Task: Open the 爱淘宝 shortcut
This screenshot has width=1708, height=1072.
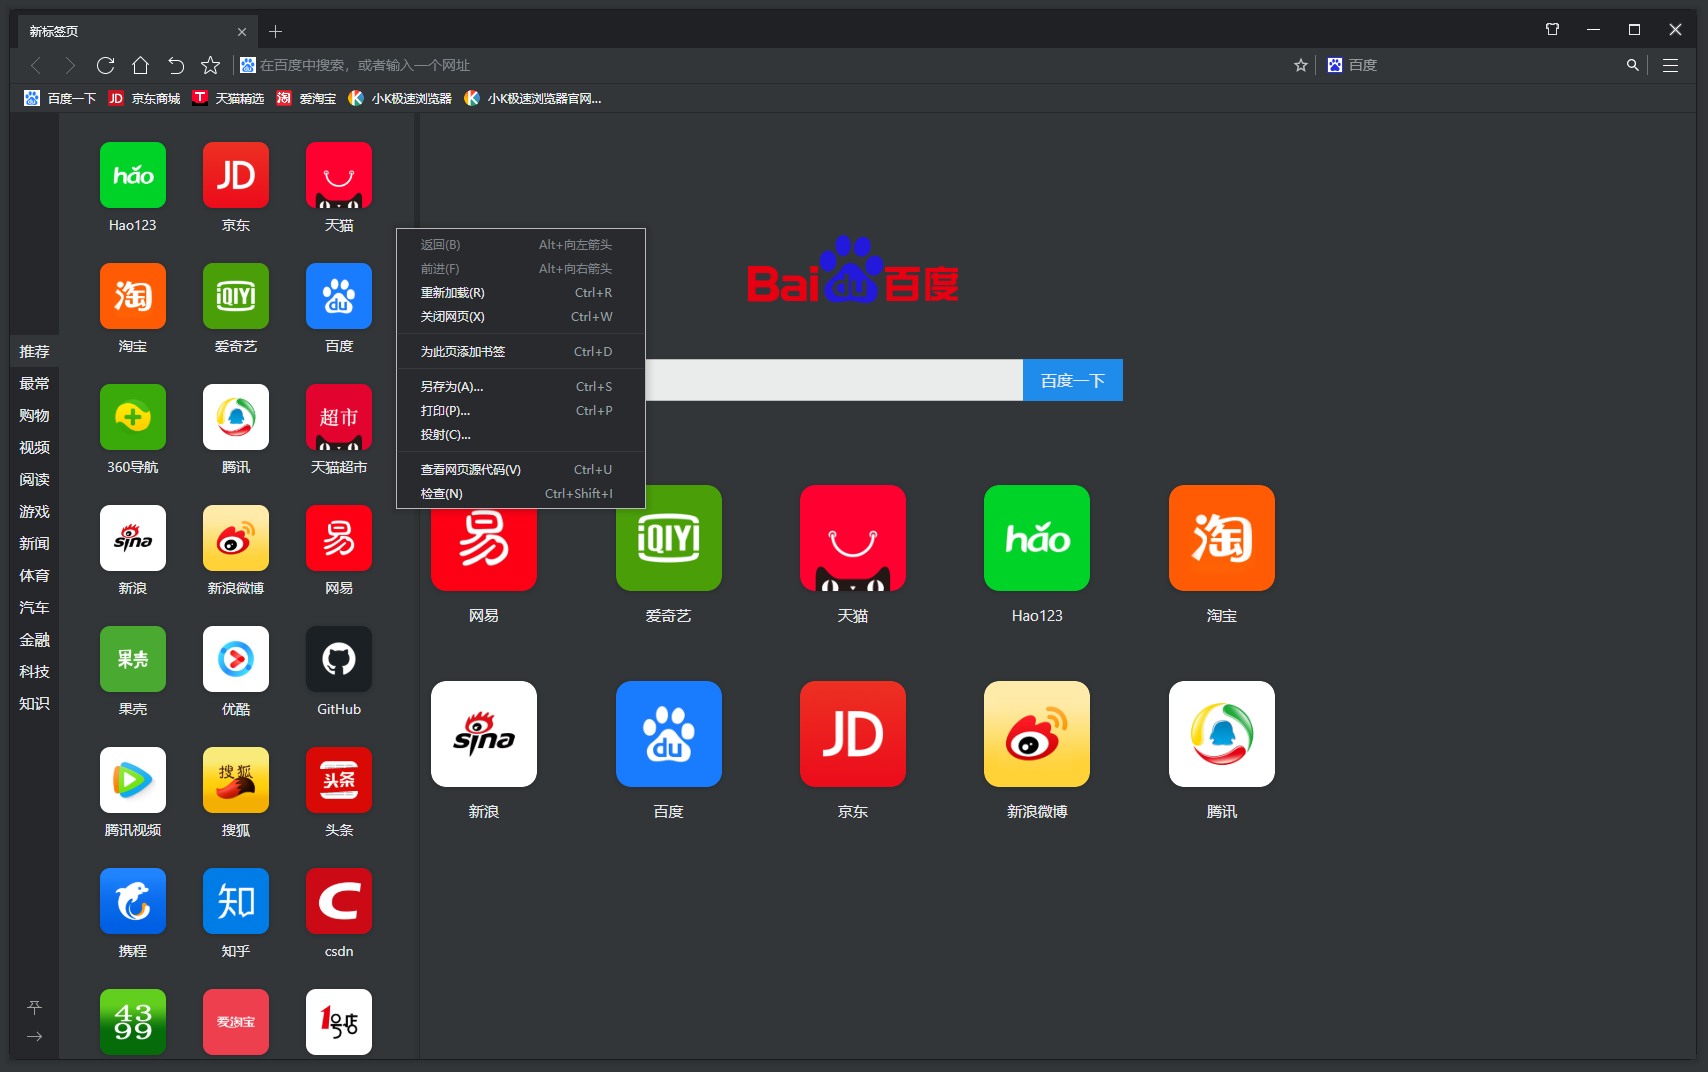Action: click(x=236, y=1022)
